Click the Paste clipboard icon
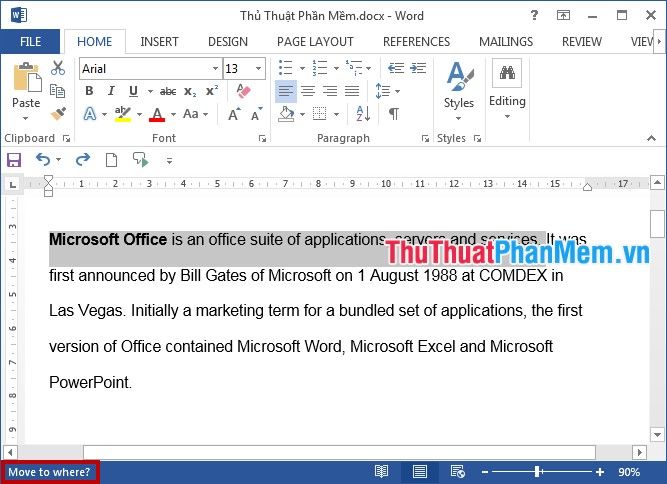 tap(27, 77)
